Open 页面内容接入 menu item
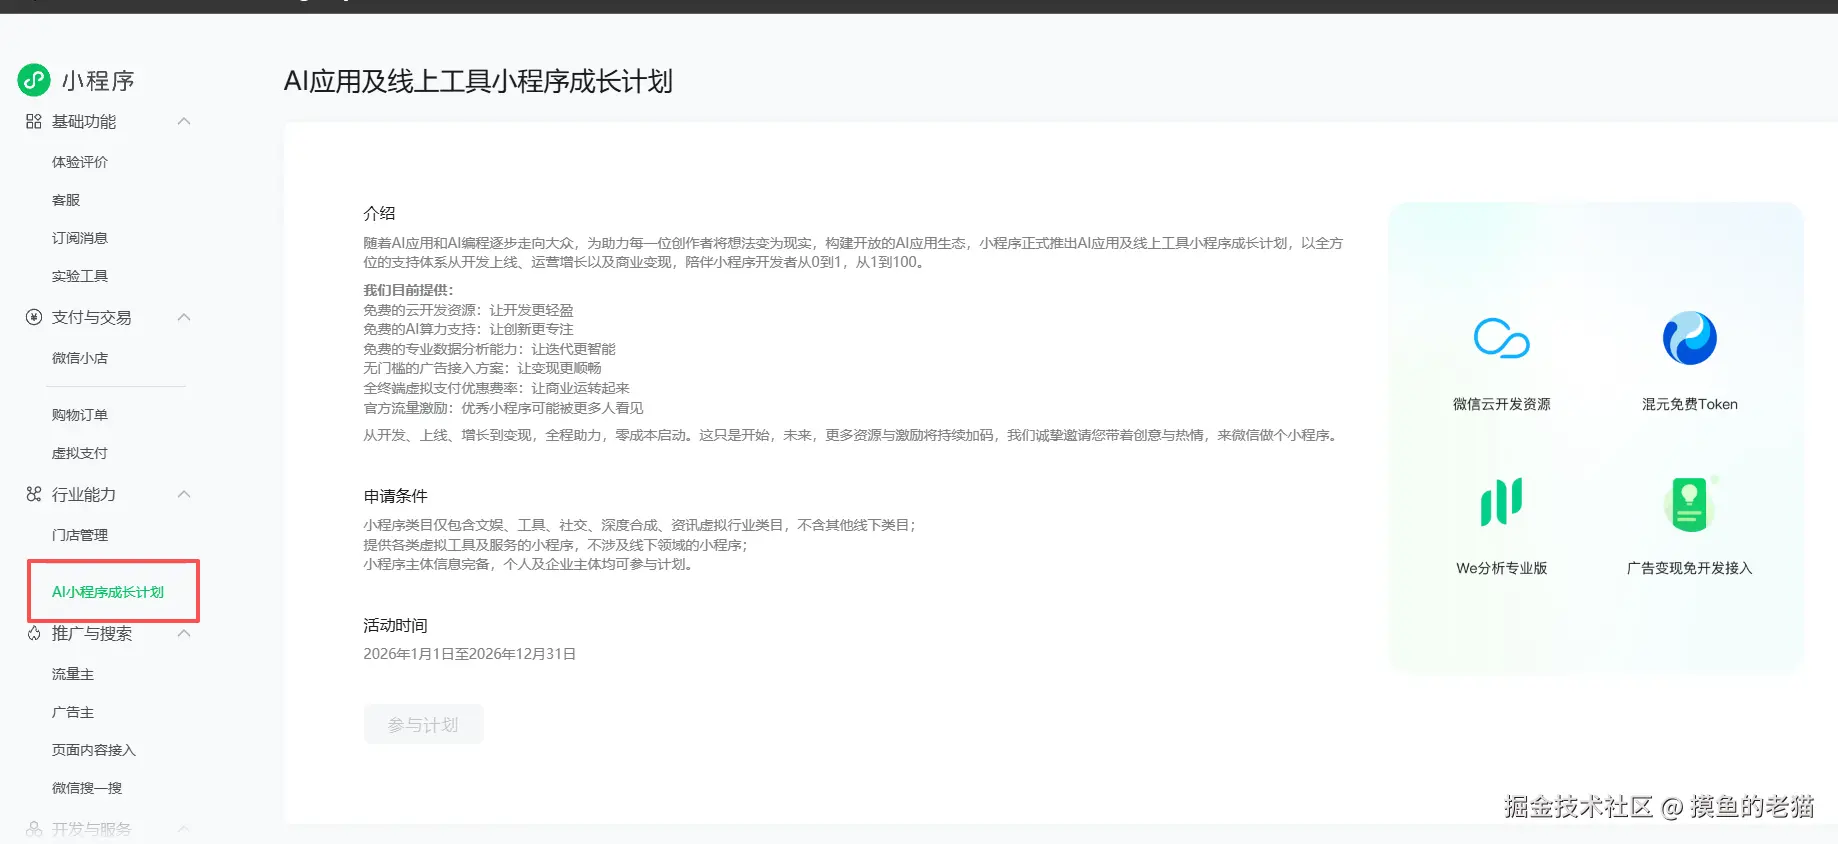 coord(94,750)
